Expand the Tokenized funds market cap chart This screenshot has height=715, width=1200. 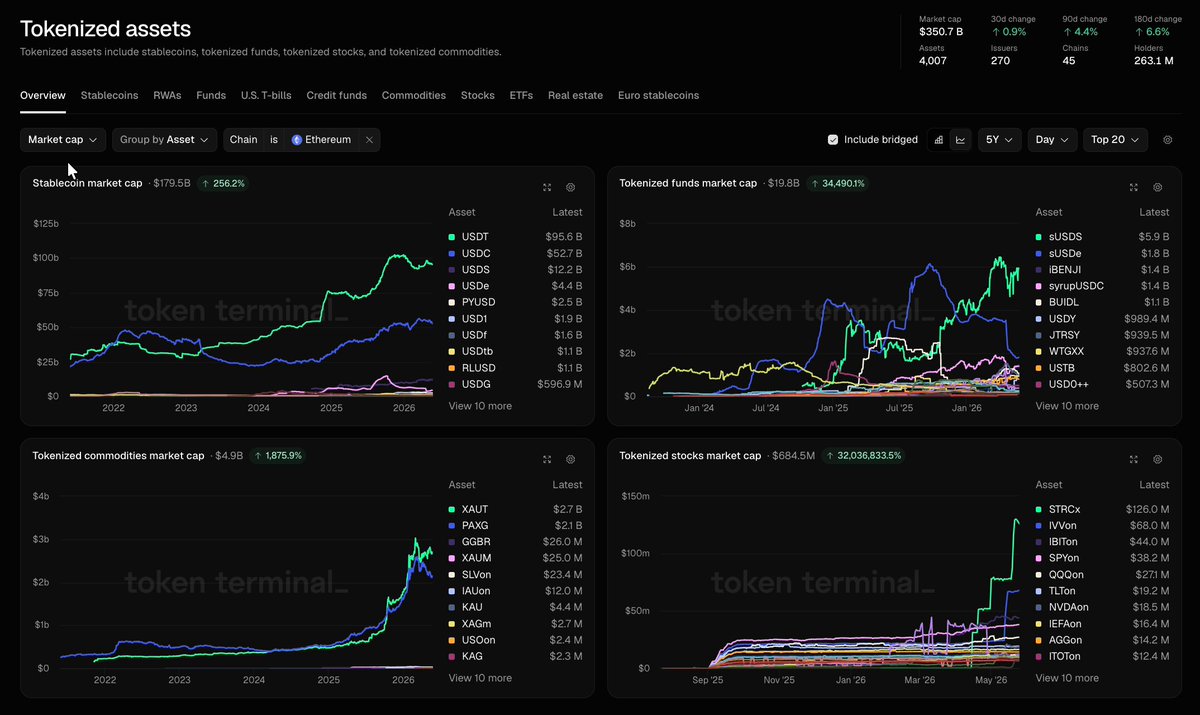click(x=1134, y=187)
